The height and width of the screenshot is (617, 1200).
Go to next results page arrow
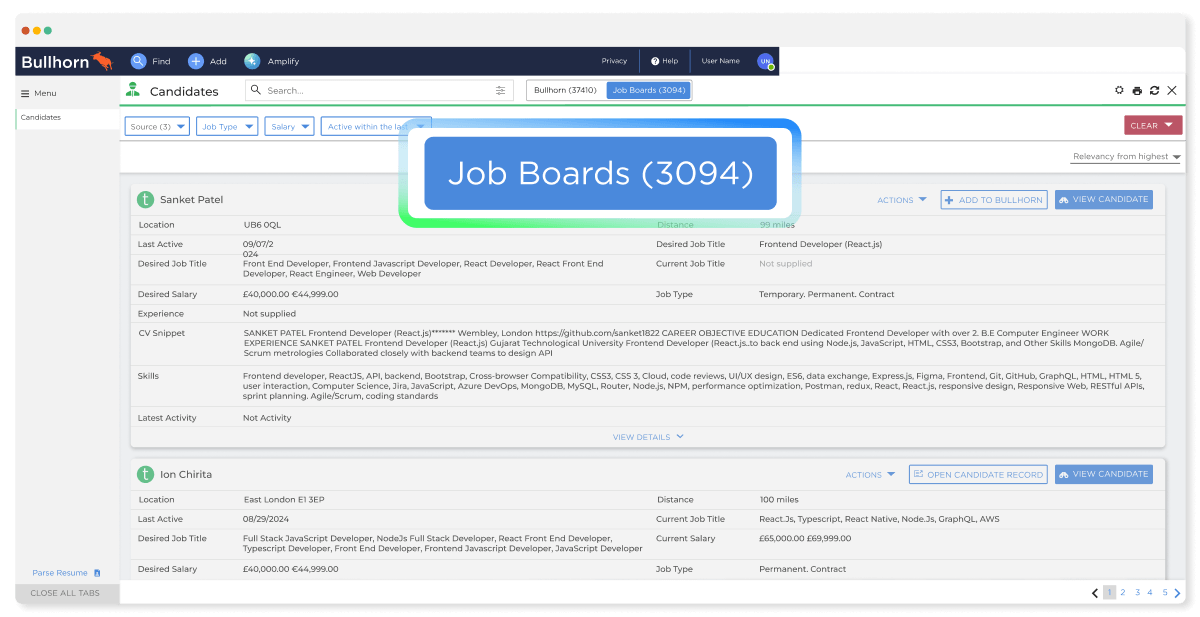pos(1177,593)
